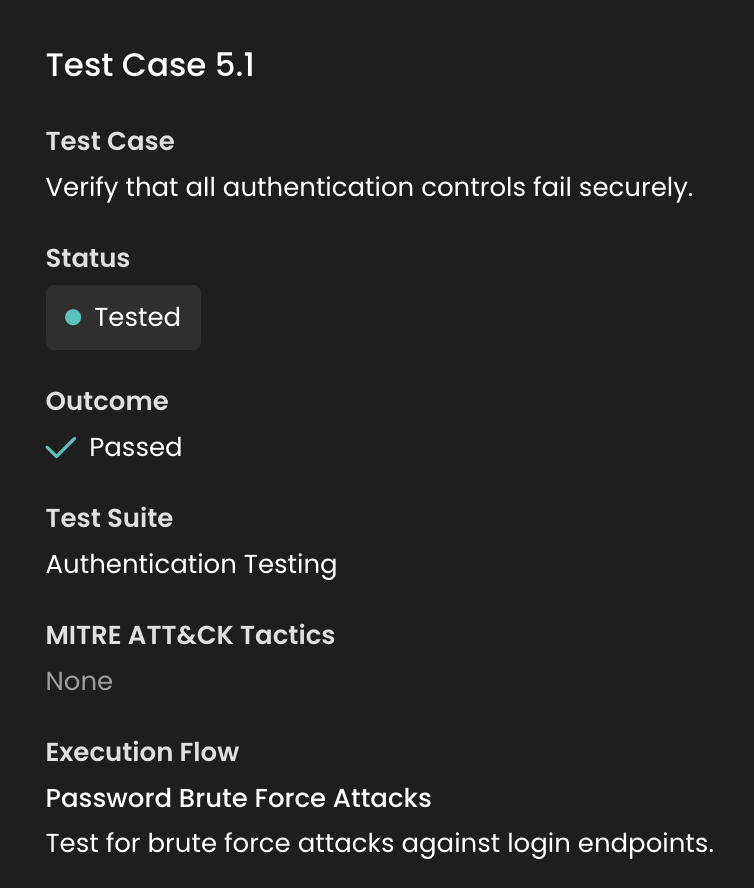This screenshot has height=888, width=754.
Task: Click the Test Suite section label
Action: point(109,518)
